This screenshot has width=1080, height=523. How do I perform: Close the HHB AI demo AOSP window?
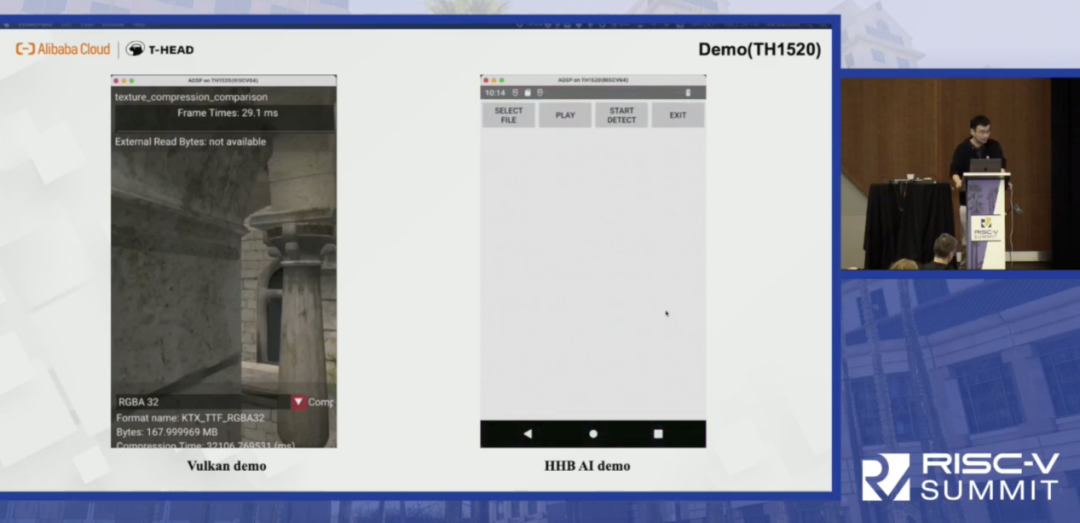pyautogui.click(x=486, y=81)
